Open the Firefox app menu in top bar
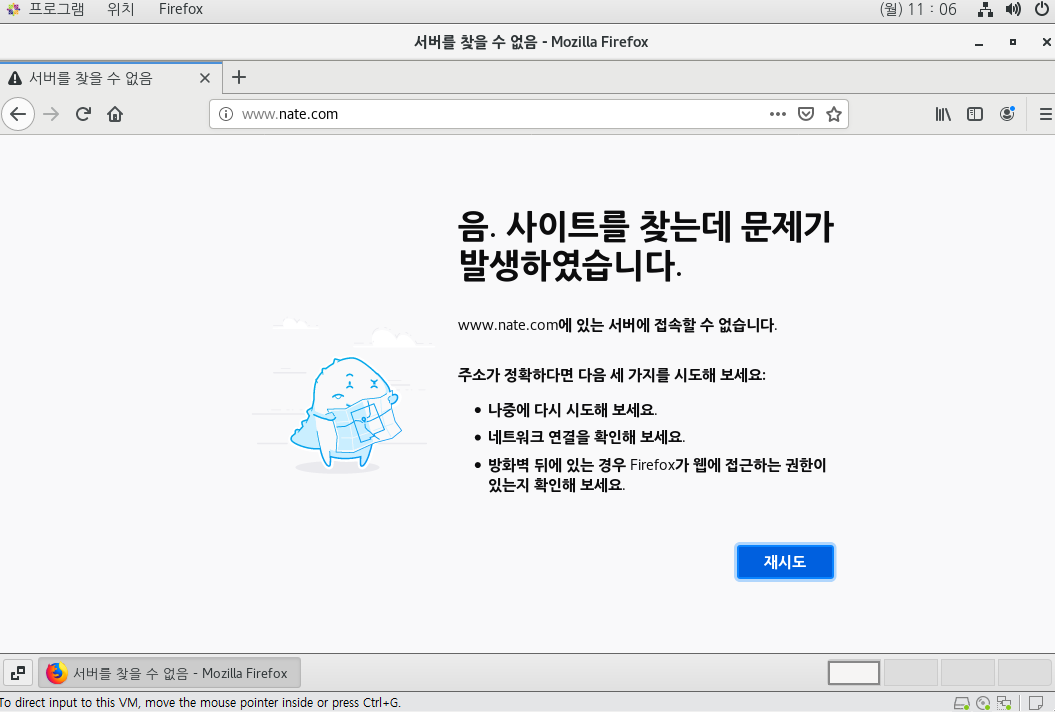This screenshot has height=712, width=1055. point(180,9)
